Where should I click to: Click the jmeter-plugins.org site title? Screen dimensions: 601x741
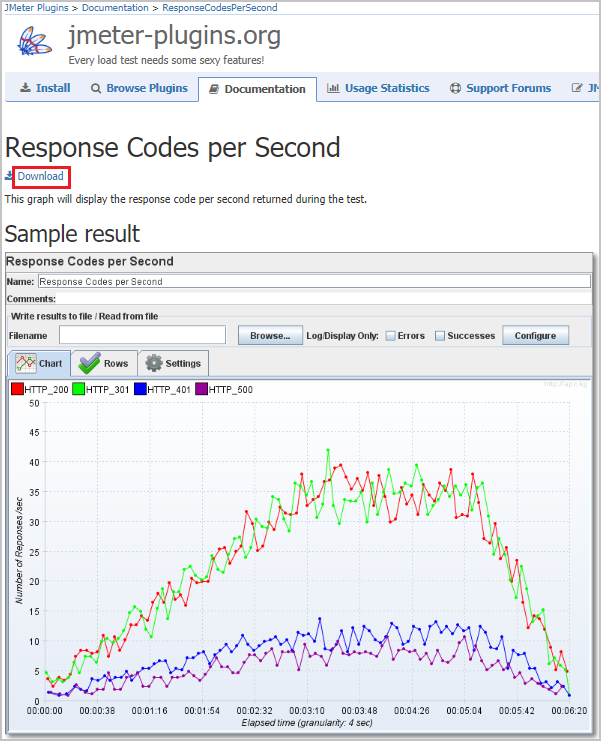[x=174, y=35]
